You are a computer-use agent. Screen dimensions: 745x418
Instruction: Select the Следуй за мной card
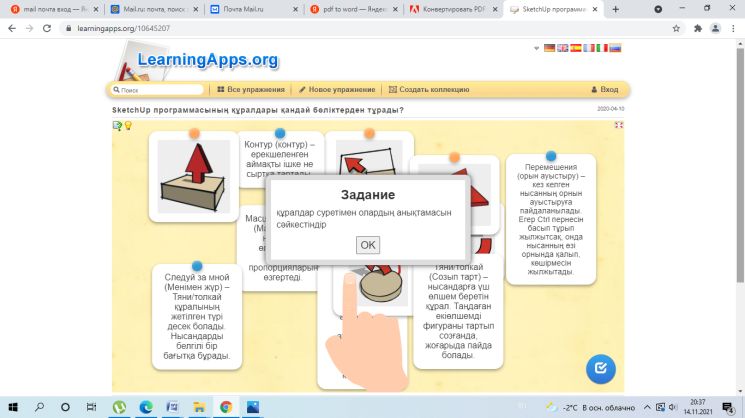197,316
